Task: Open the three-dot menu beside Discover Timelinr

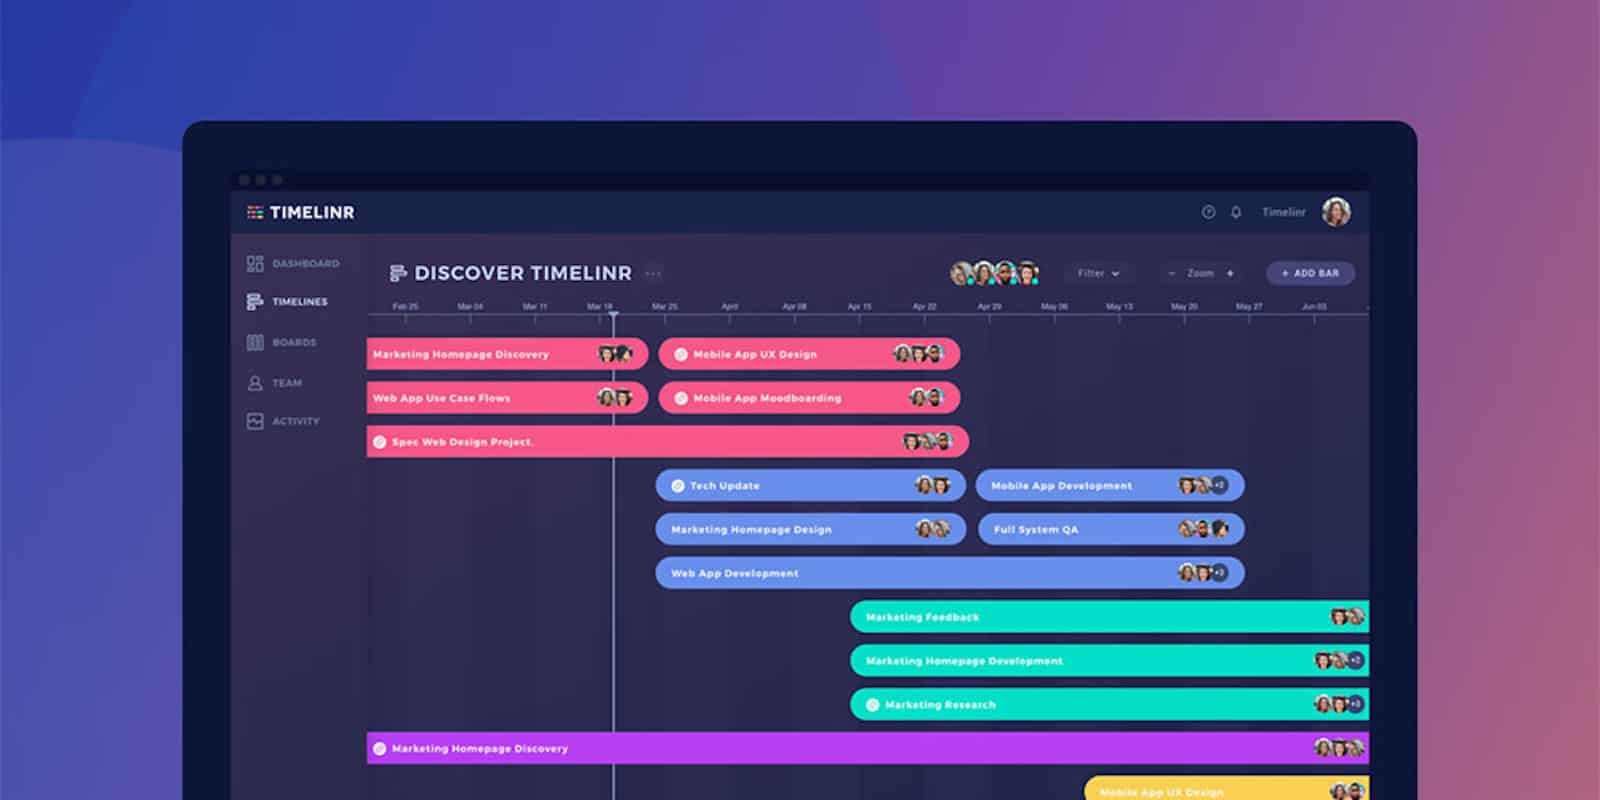Action: tap(653, 273)
